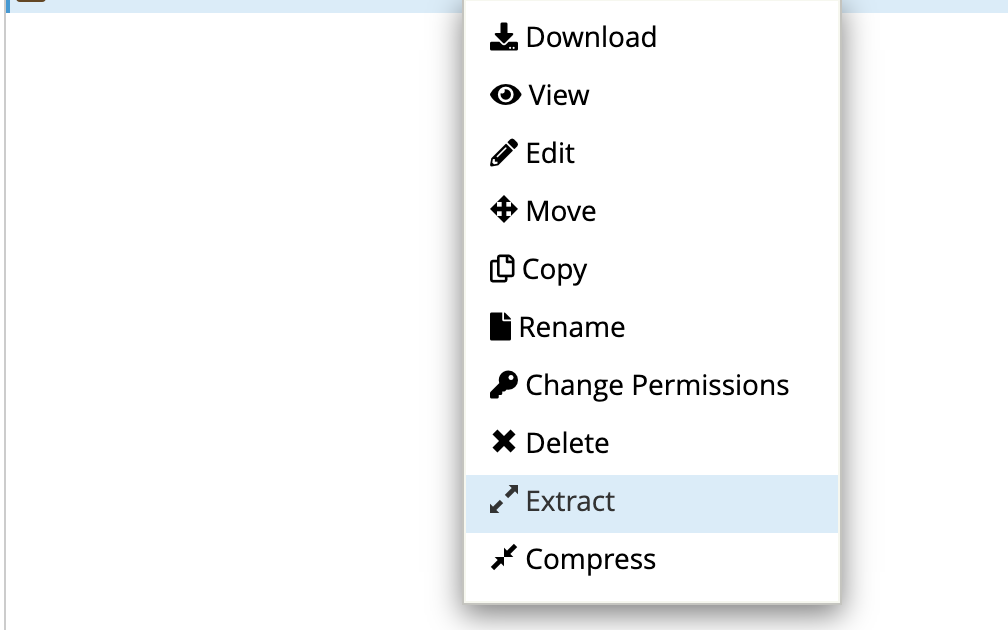Choose Delete from the context menu
The image size is (1008, 630).
[652, 443]
